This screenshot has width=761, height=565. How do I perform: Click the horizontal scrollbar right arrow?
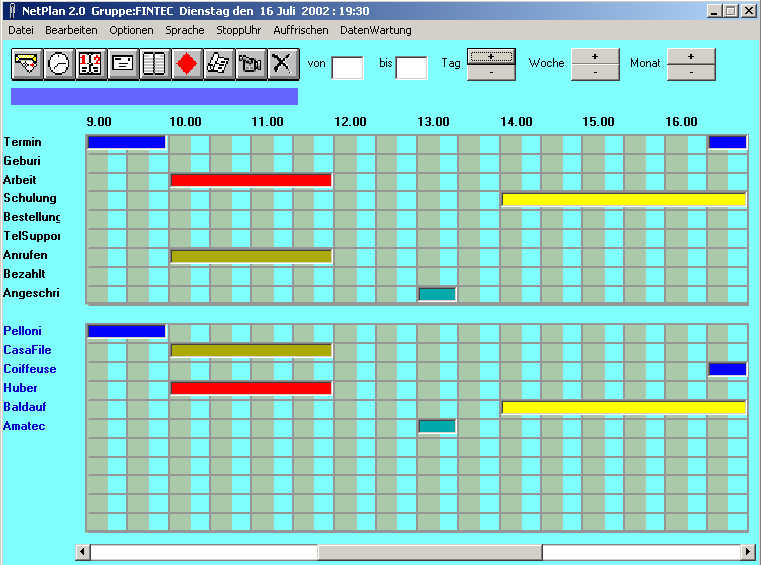click(748, 552)
